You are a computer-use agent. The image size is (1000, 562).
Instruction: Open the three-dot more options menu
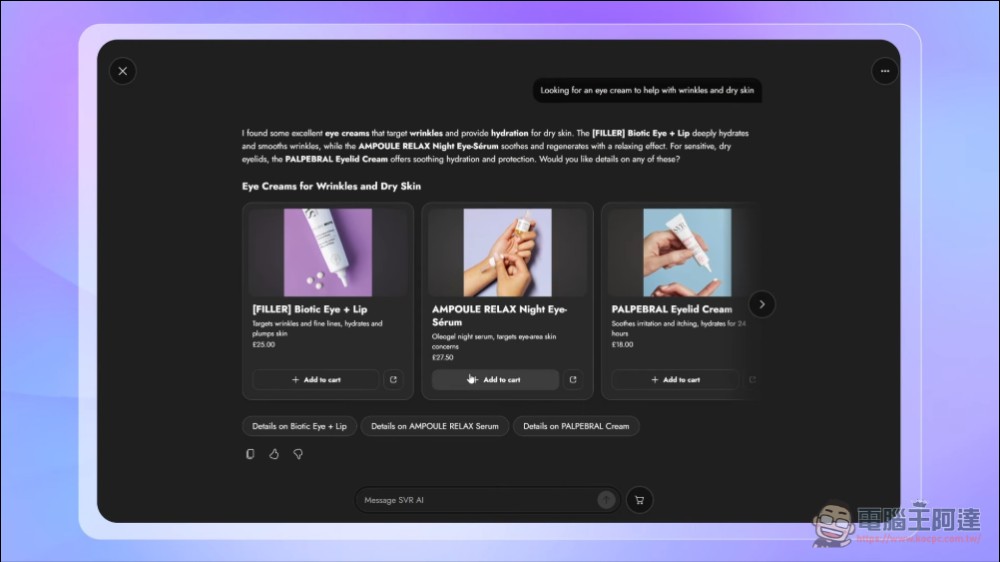click(884, 71)
